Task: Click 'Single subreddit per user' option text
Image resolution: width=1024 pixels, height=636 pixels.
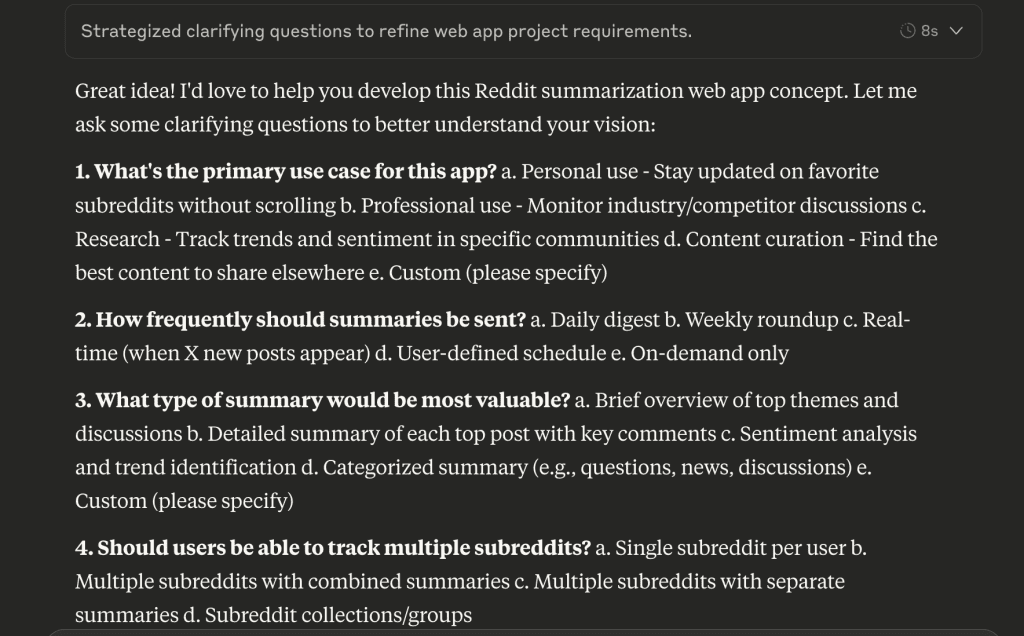Action: point(730,547)
